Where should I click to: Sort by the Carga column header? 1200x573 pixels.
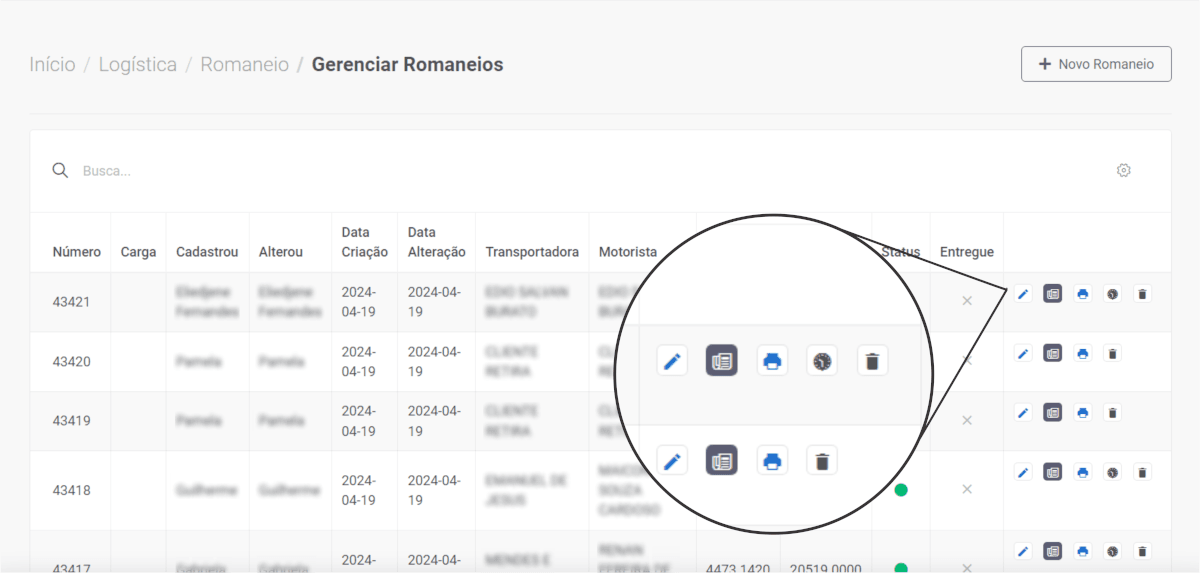click(138, 252)
